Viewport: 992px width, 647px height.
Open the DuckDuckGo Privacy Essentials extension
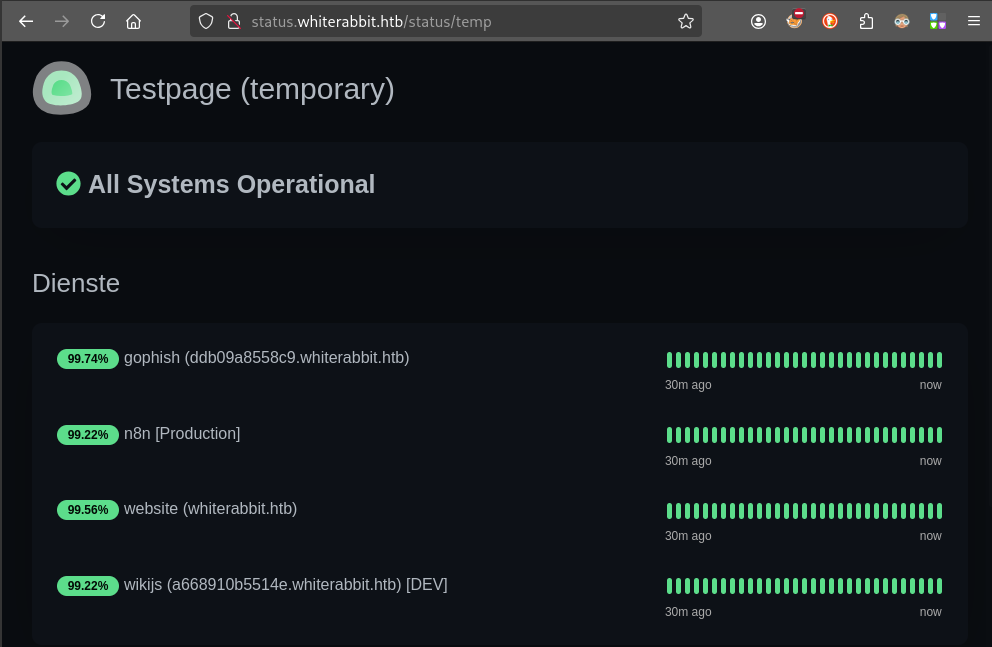[830, 21]
